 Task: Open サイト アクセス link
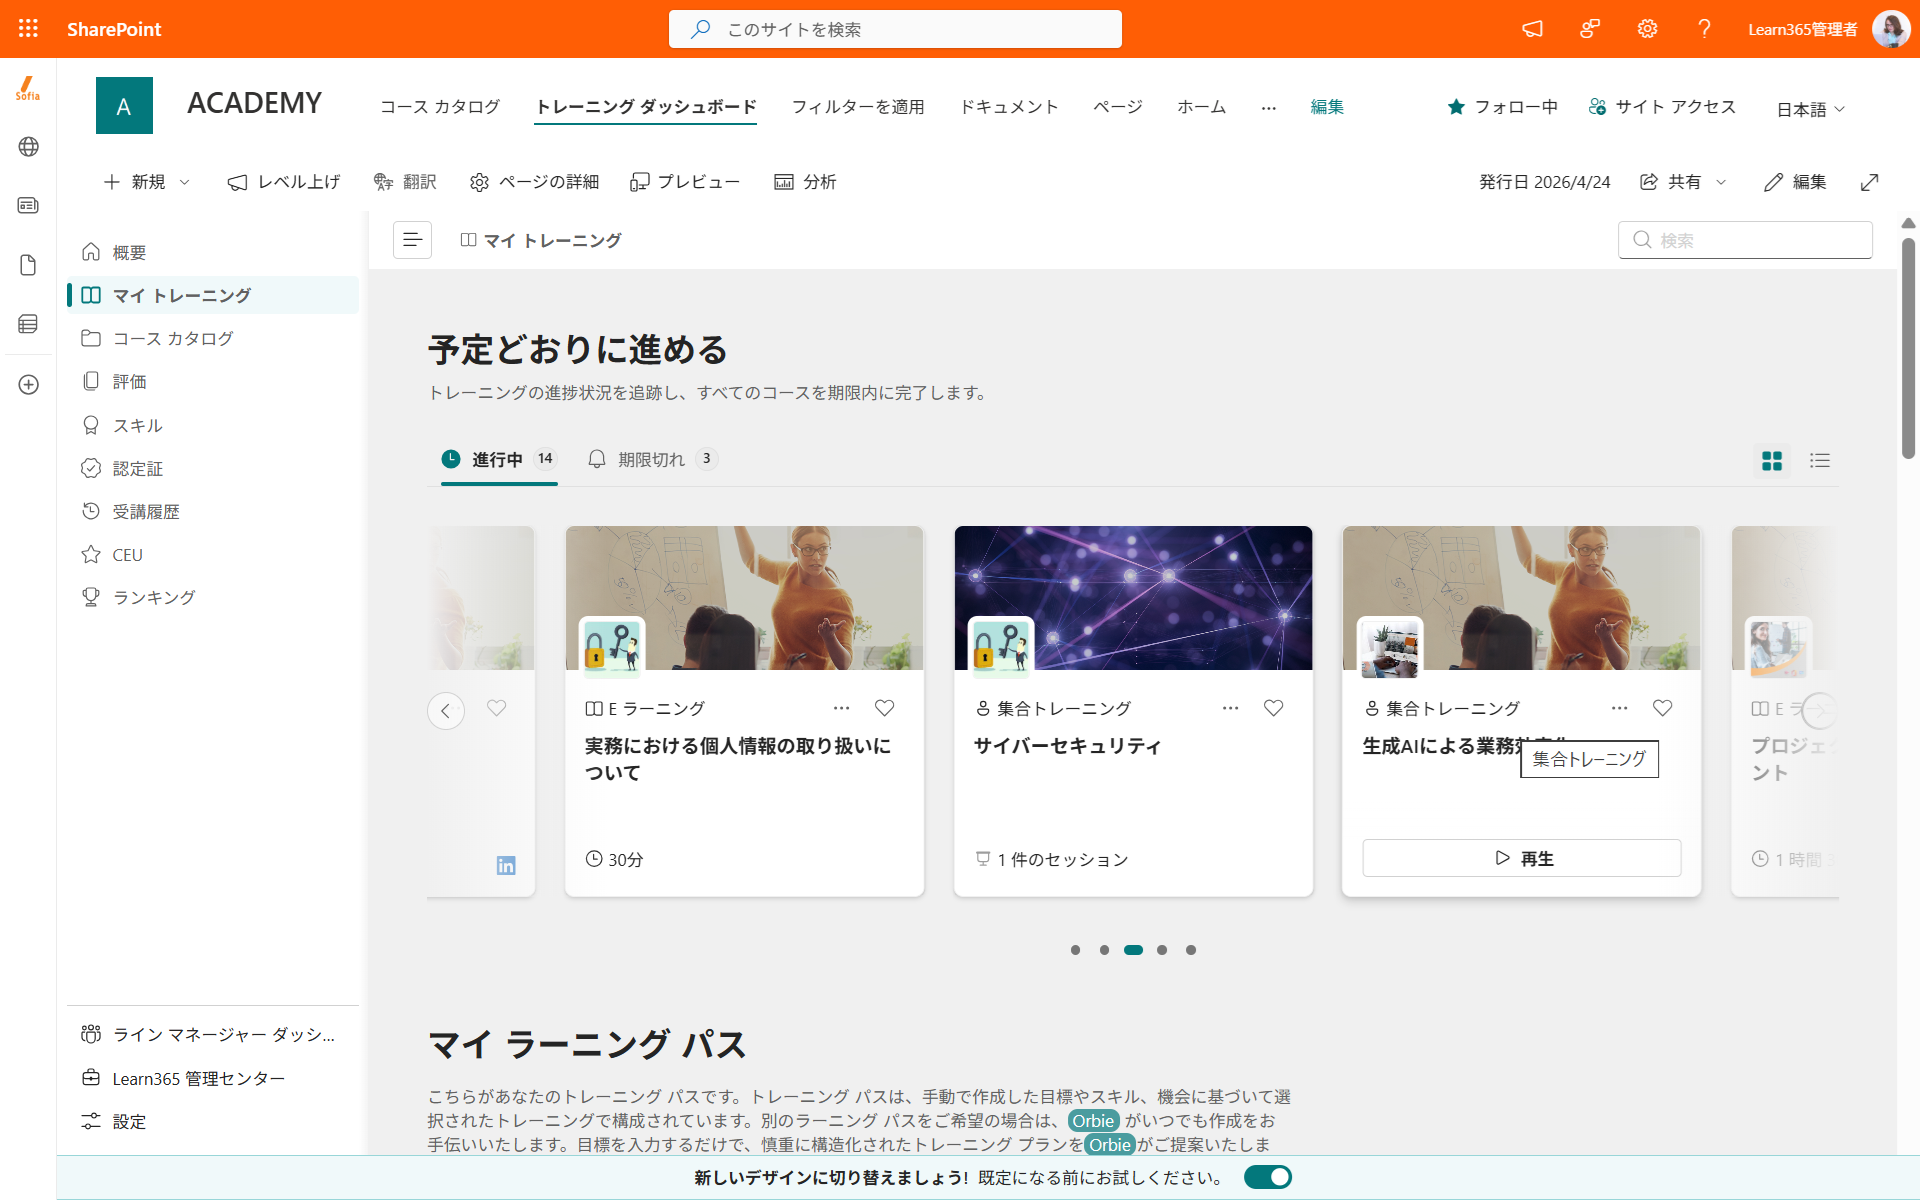pyautogui.click(x=1662, y=107)
